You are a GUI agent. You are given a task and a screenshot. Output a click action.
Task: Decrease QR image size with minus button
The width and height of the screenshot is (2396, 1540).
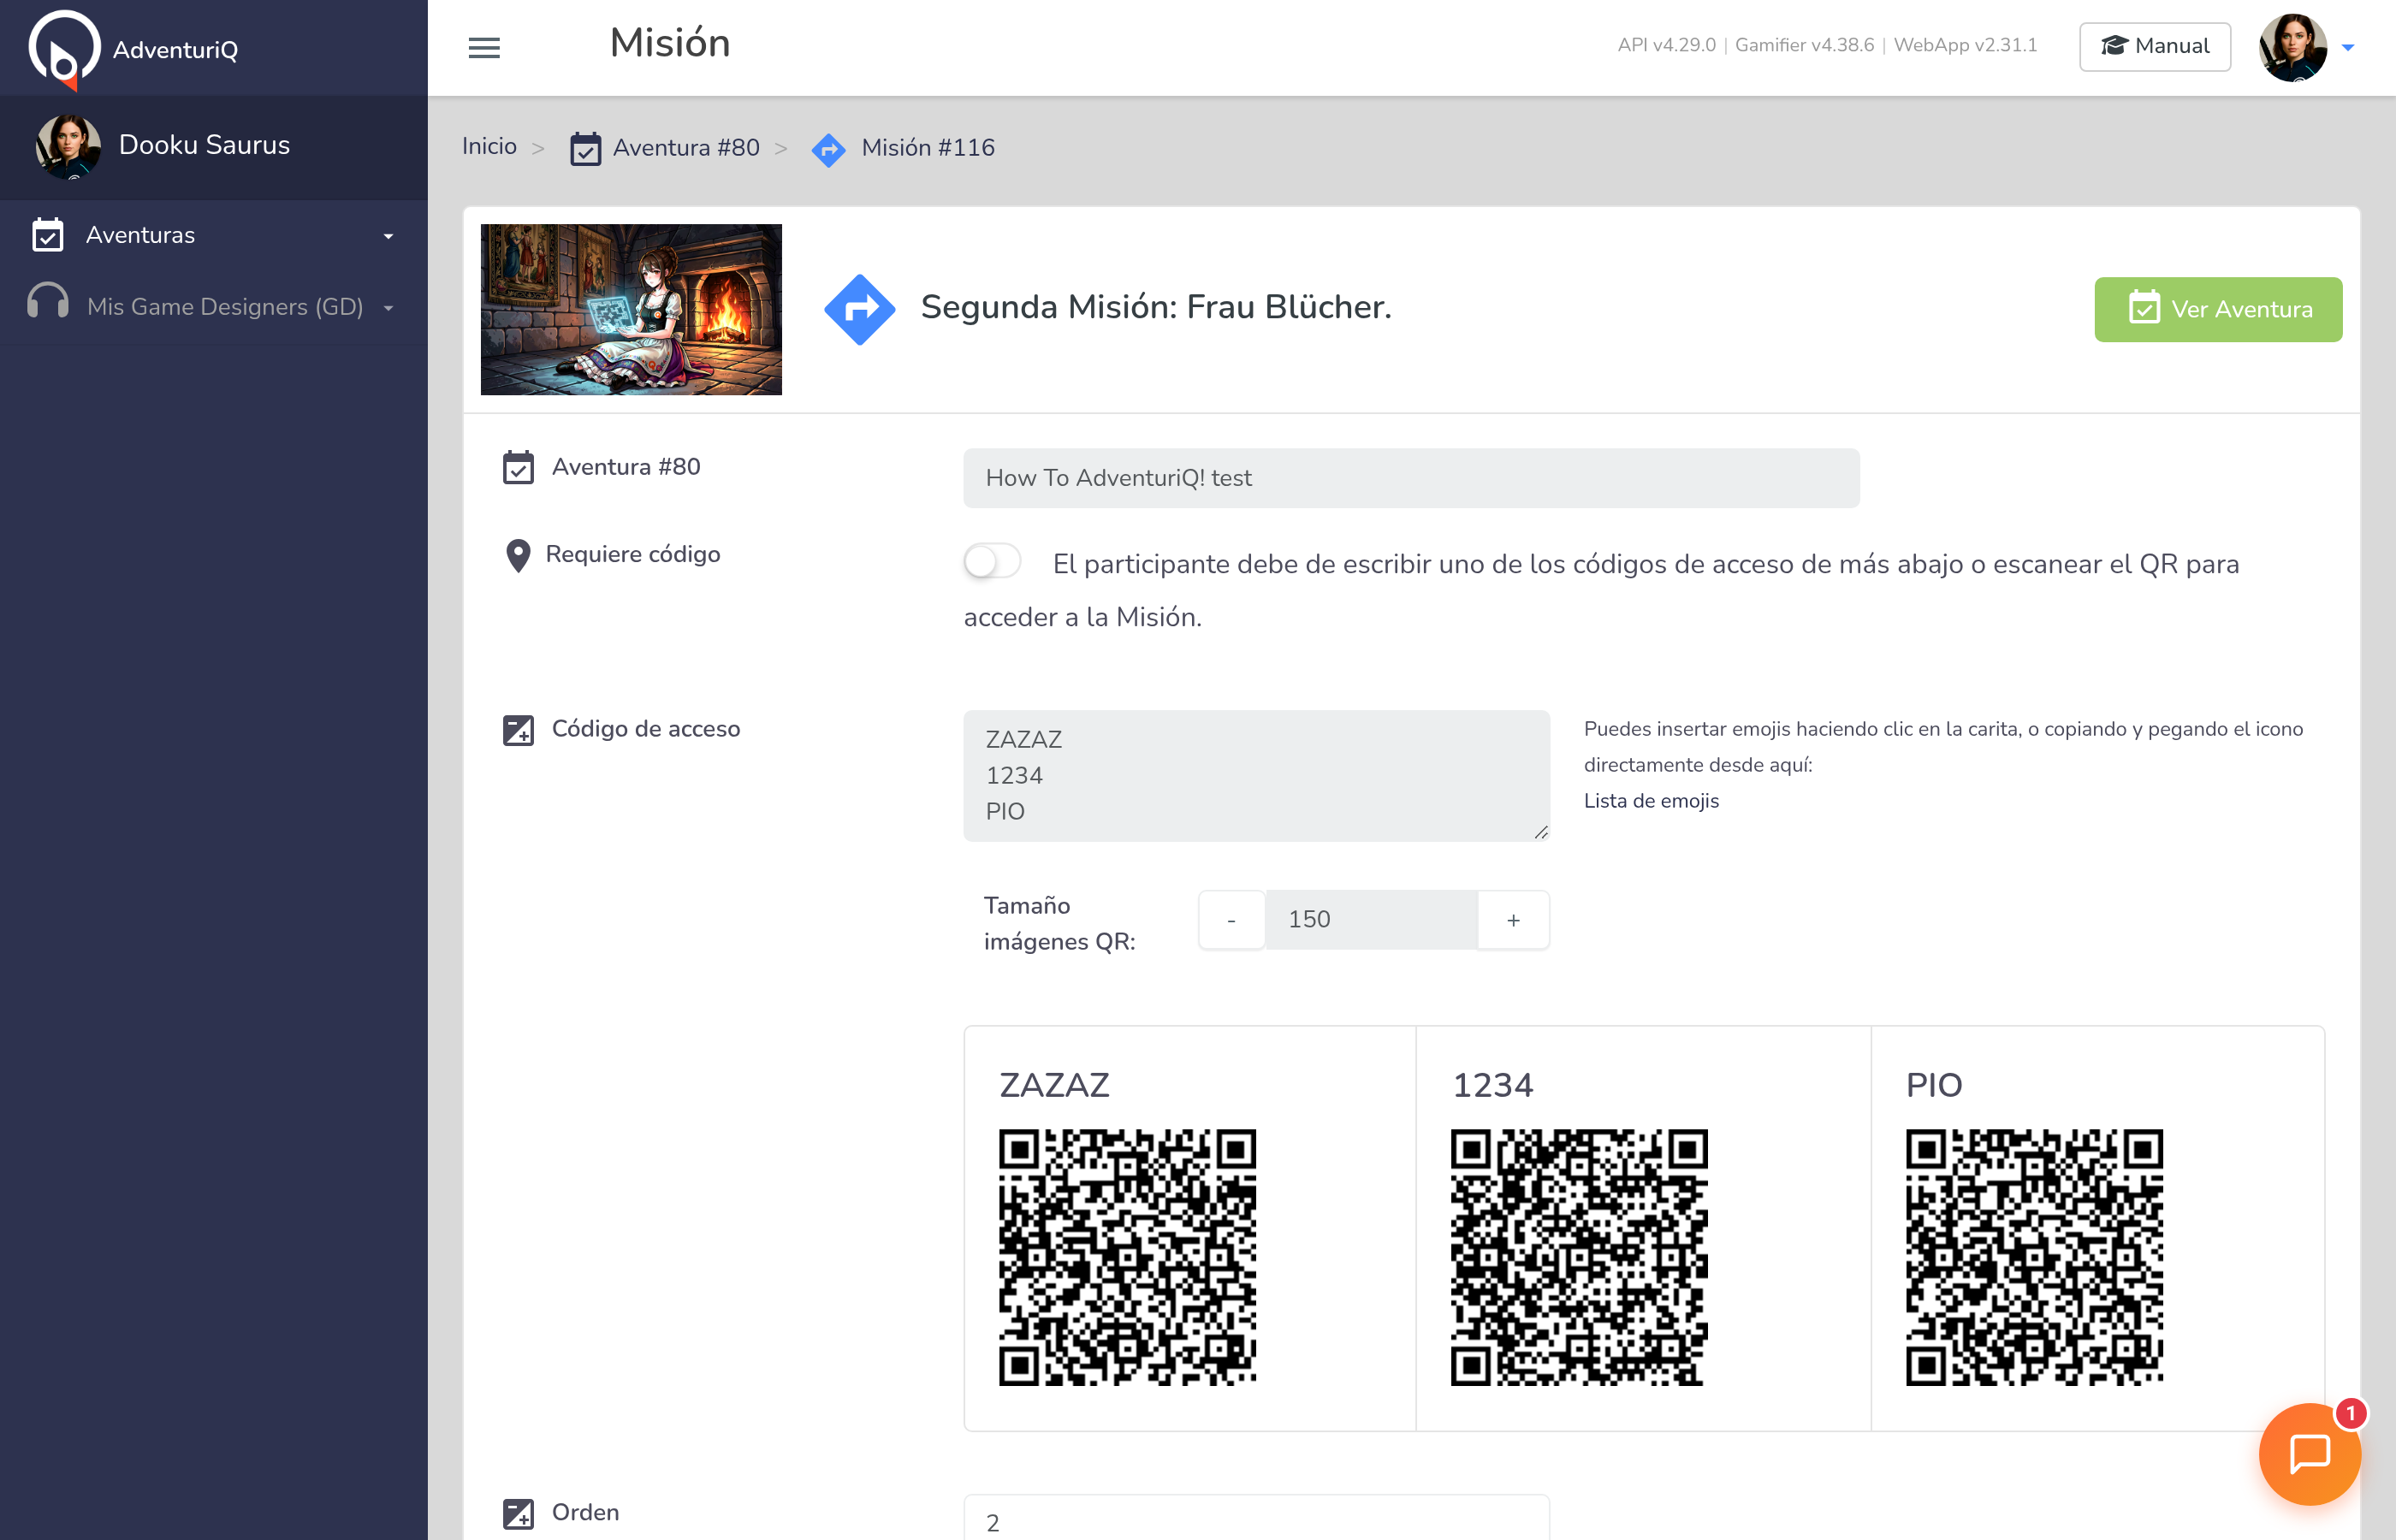(1231, 919)
